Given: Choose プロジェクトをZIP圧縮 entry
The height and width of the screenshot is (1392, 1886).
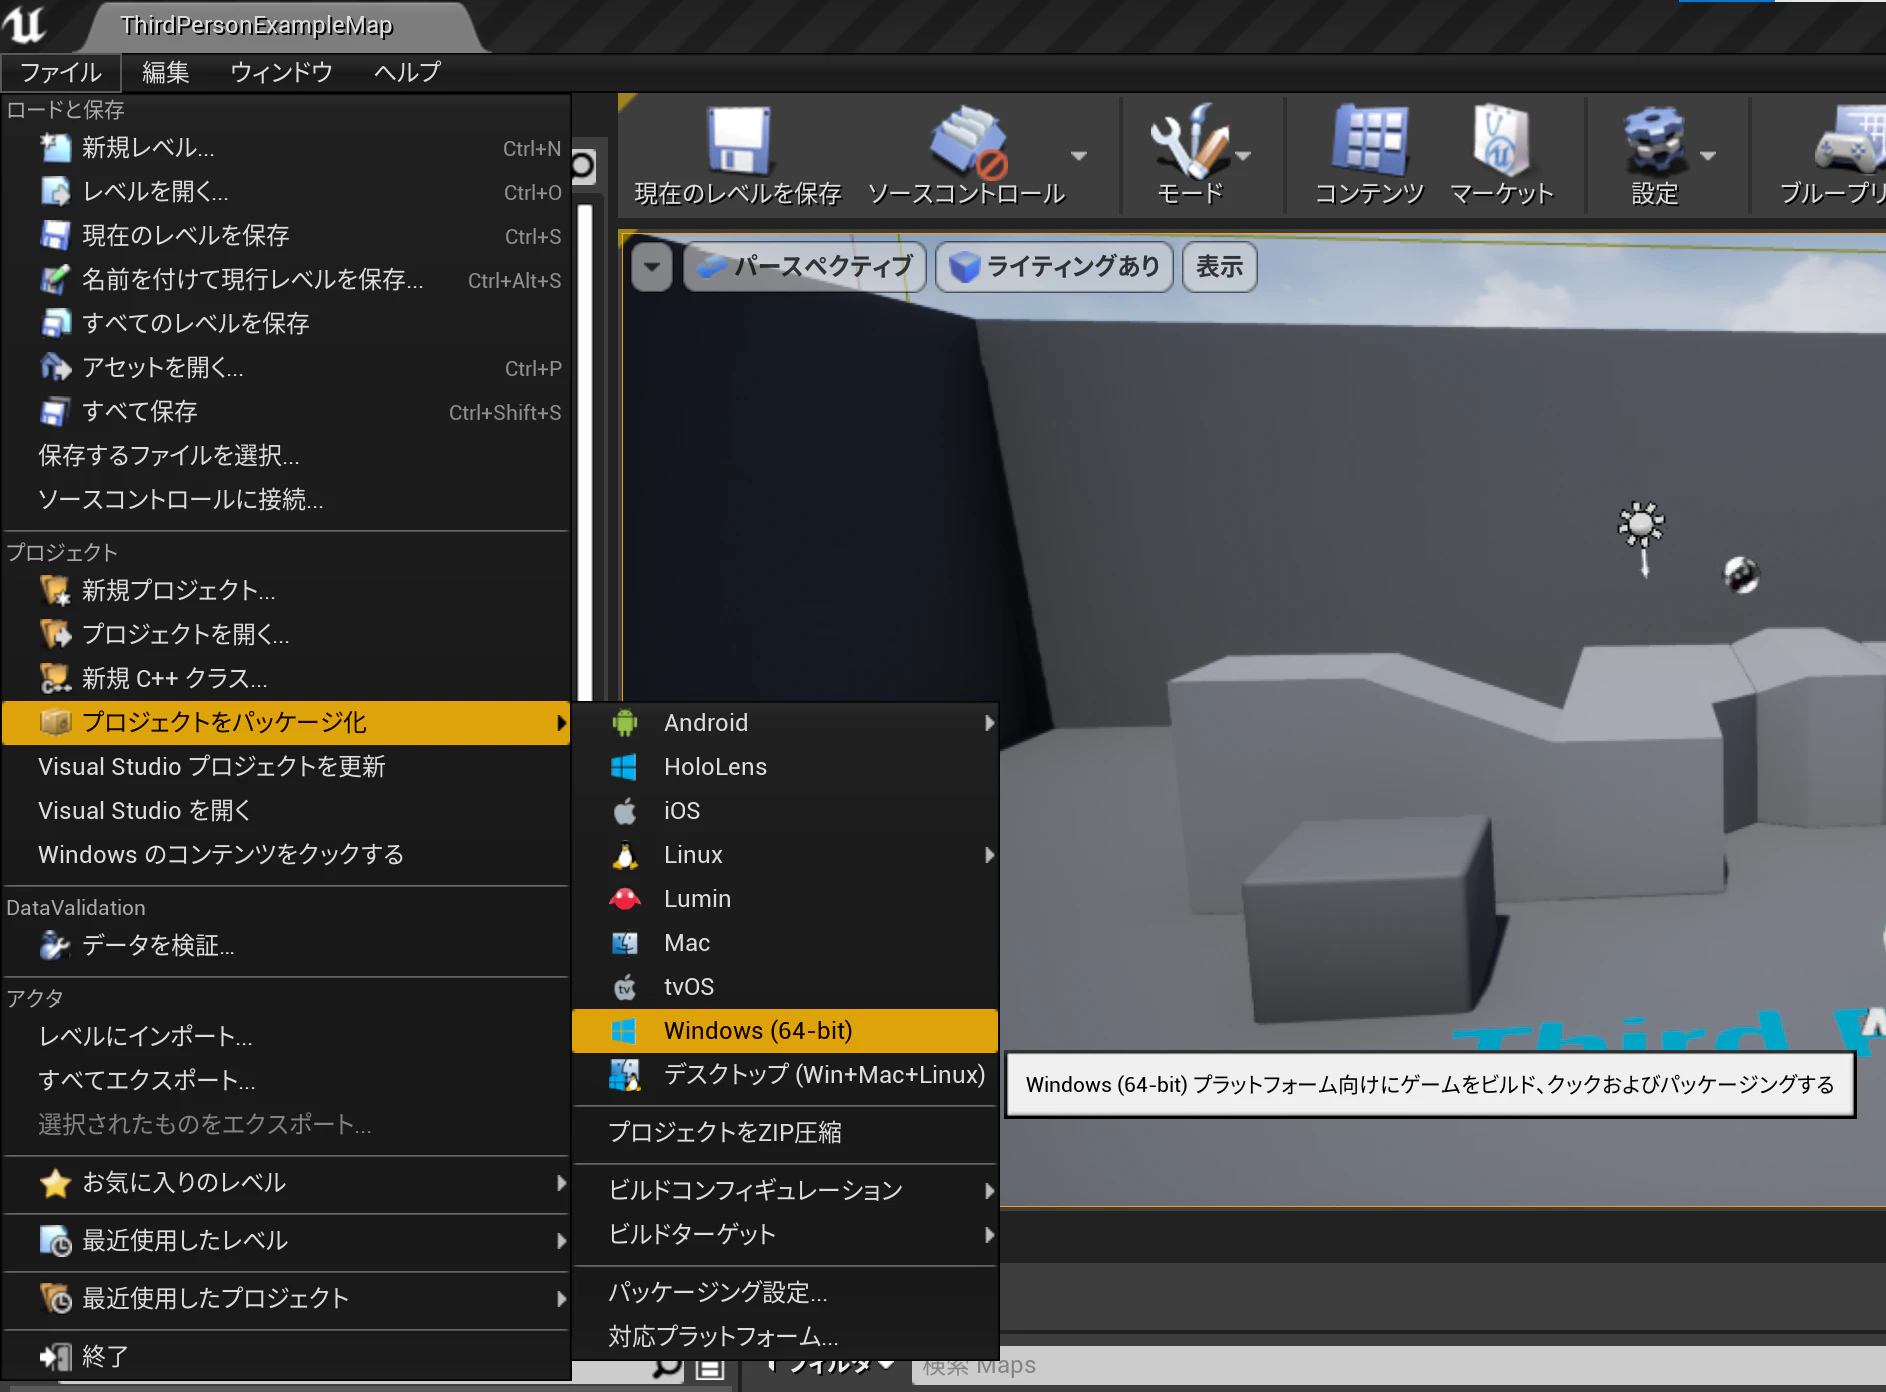Looking at the screenshot, I should (785, 1132).
